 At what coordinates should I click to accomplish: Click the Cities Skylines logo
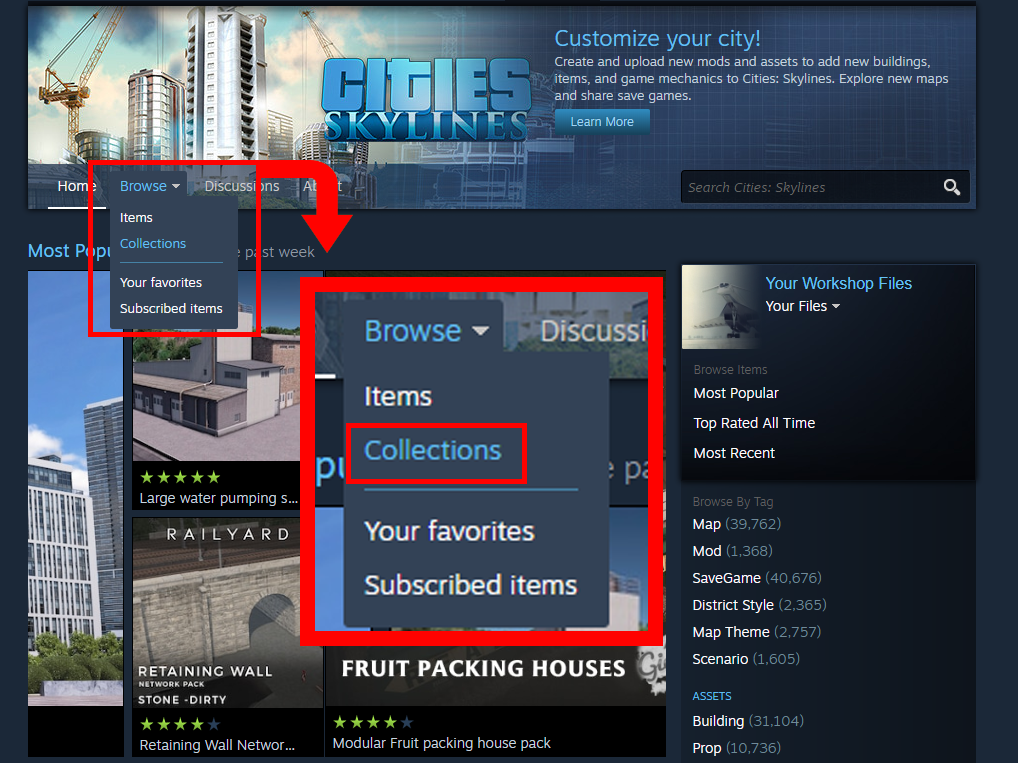point(425,99)
